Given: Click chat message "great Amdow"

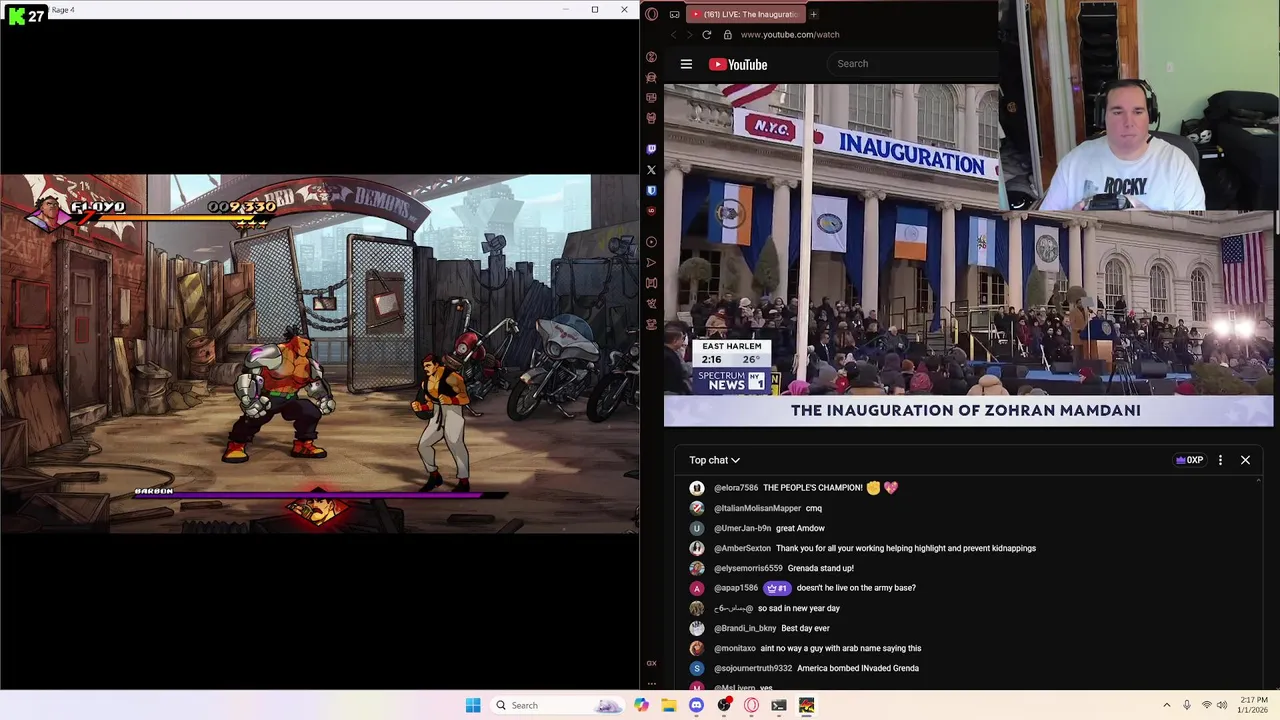Looking at the screenshot, I should tap(800, 528).
